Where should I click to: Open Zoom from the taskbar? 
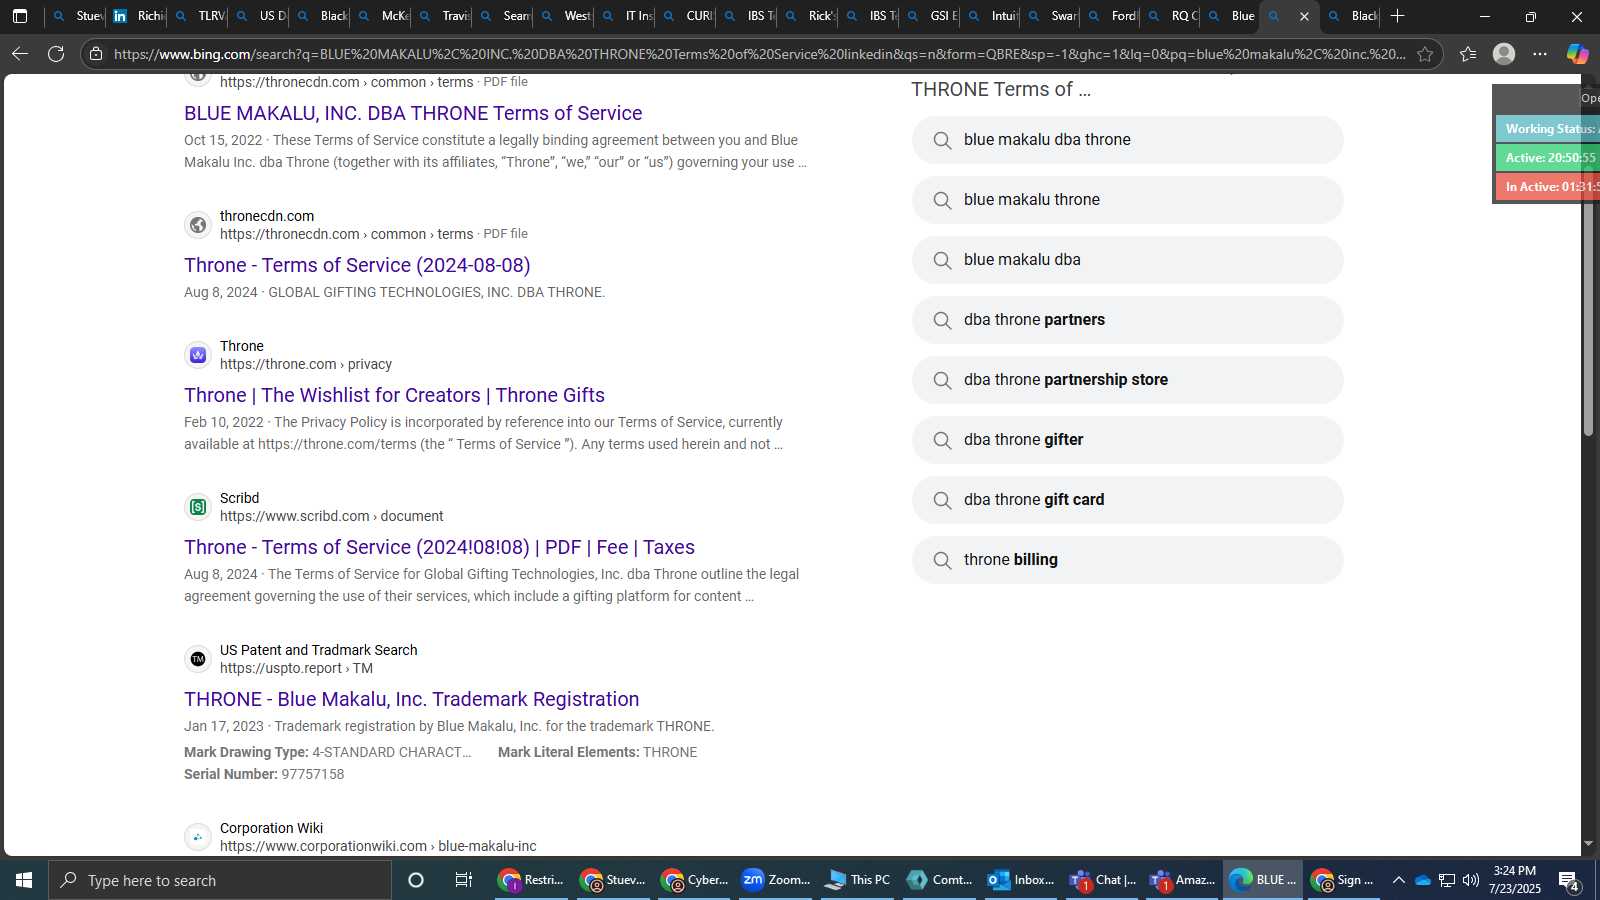(x=776, y=880)
